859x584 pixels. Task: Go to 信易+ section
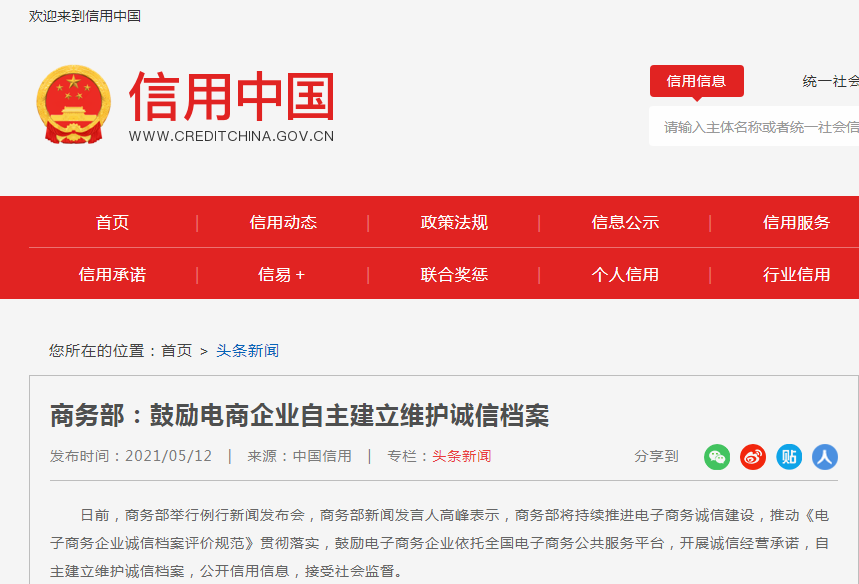tap(282, 274)
